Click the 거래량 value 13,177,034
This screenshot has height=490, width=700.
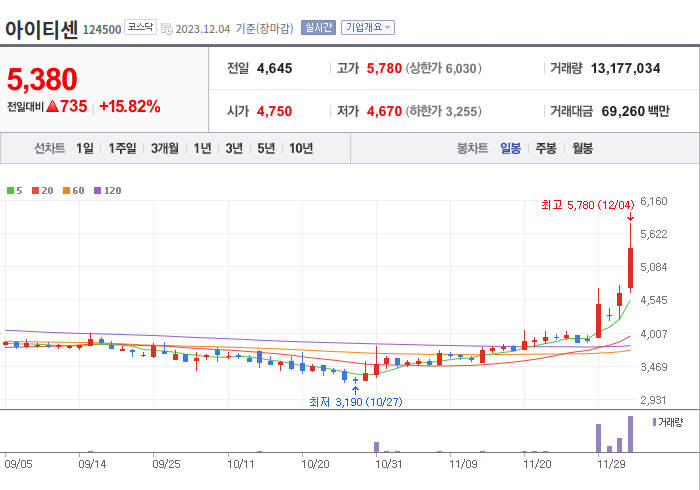click(x=625, y=68)
